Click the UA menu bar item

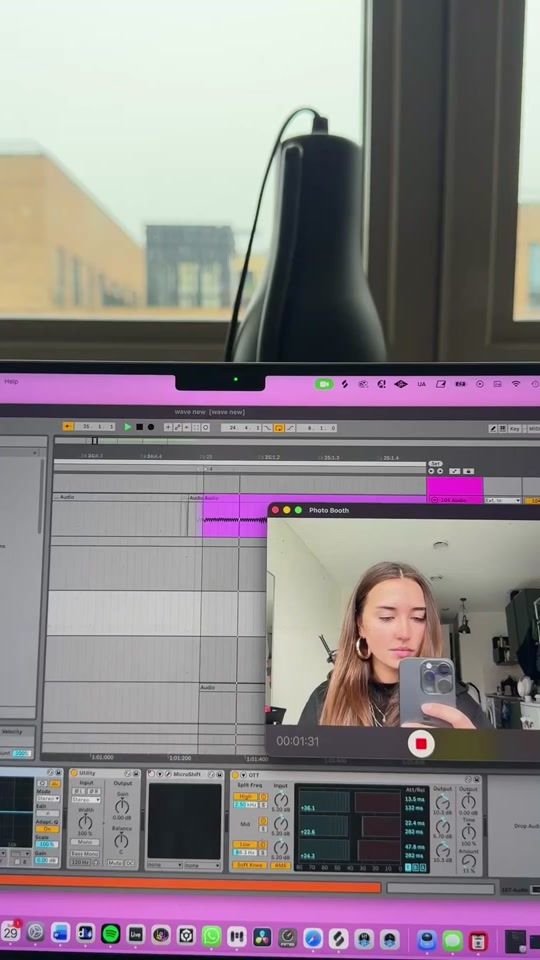pos(421,384)
